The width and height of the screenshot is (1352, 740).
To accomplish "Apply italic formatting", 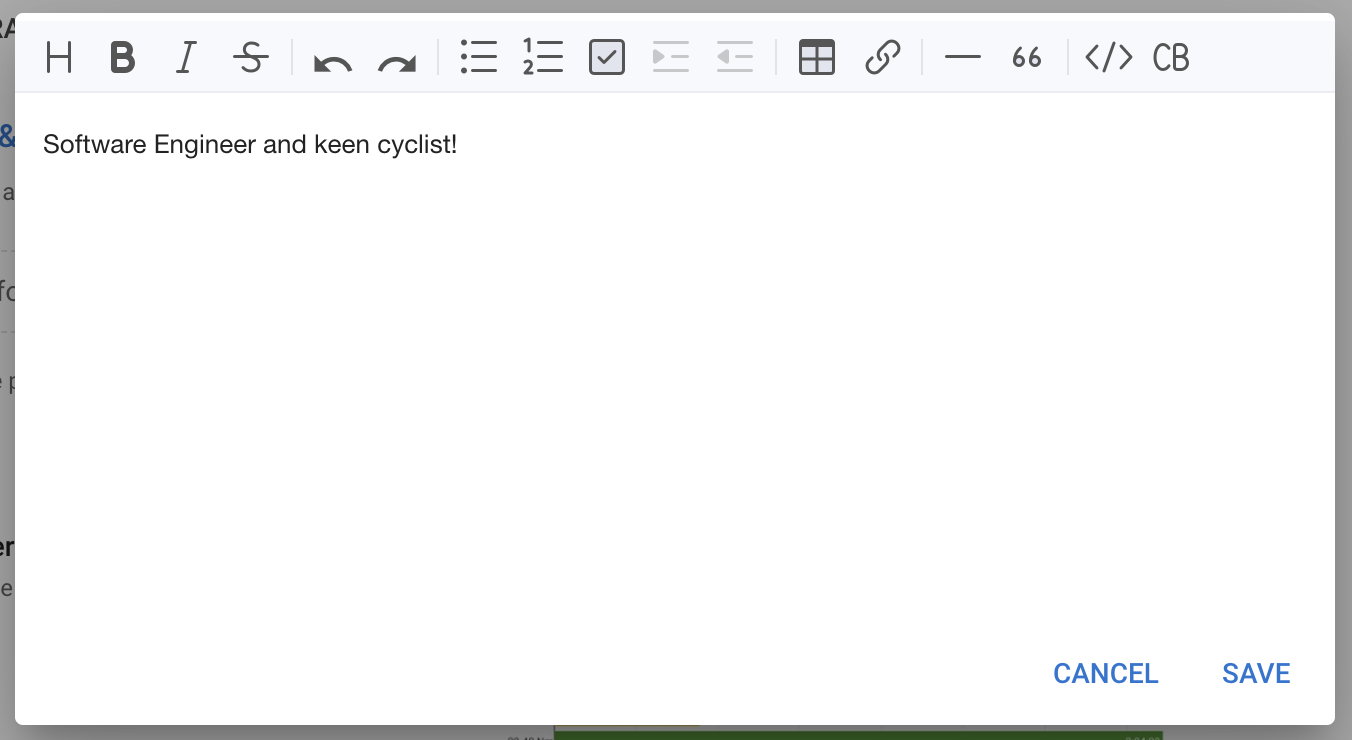I will point(185,58).
